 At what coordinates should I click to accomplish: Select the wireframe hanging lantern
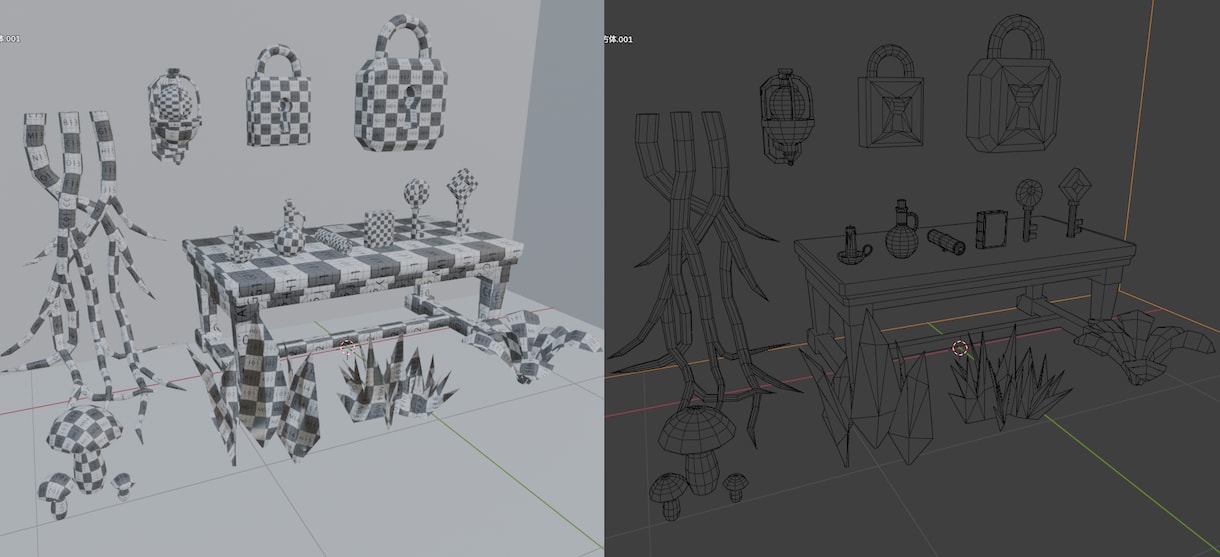click(788, 117)
